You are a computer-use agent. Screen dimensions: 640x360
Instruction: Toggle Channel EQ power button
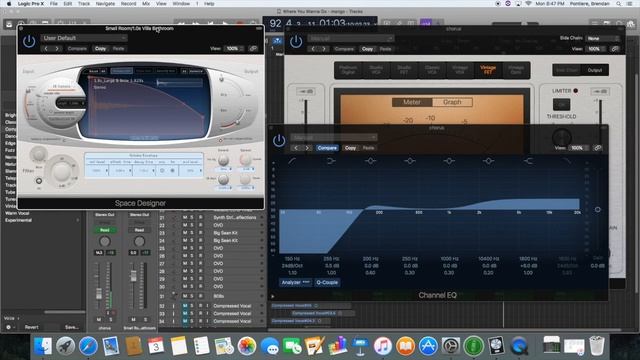pos(279,140)
